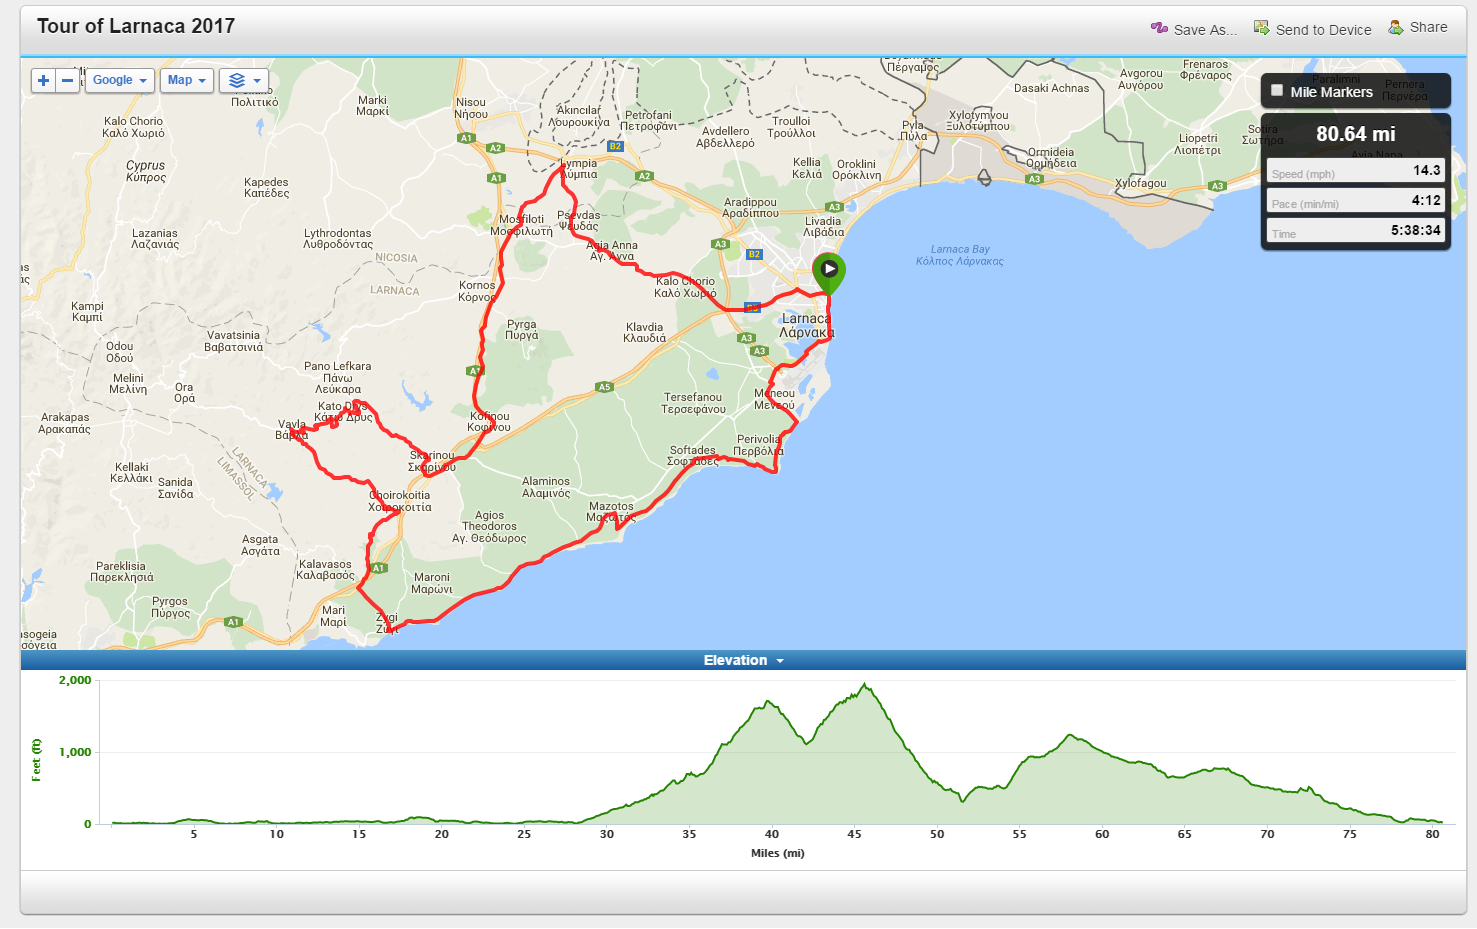The image size is (1477, 929).
Task: Click the Larnaca city label on map
Action: [x=806, y=325]
